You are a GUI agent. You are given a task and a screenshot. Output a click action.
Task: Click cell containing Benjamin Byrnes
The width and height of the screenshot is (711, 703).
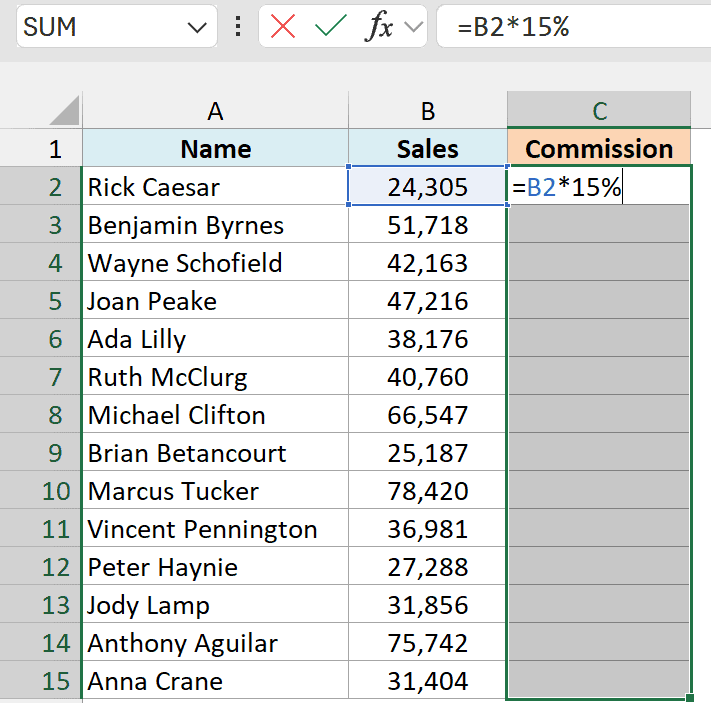pyautogui.click(x=215, y=225)
